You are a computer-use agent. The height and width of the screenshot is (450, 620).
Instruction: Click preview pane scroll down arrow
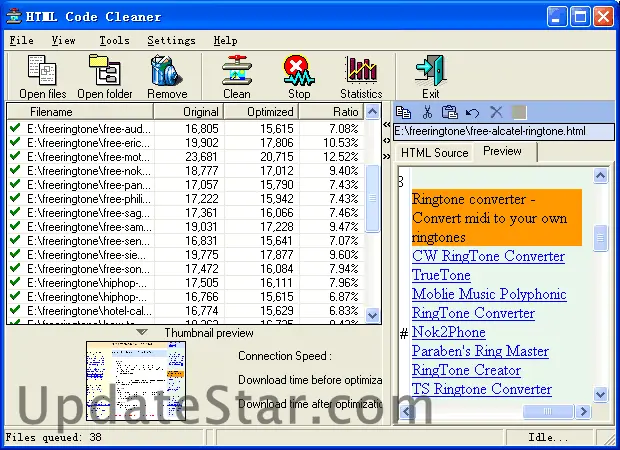point(600,394)
